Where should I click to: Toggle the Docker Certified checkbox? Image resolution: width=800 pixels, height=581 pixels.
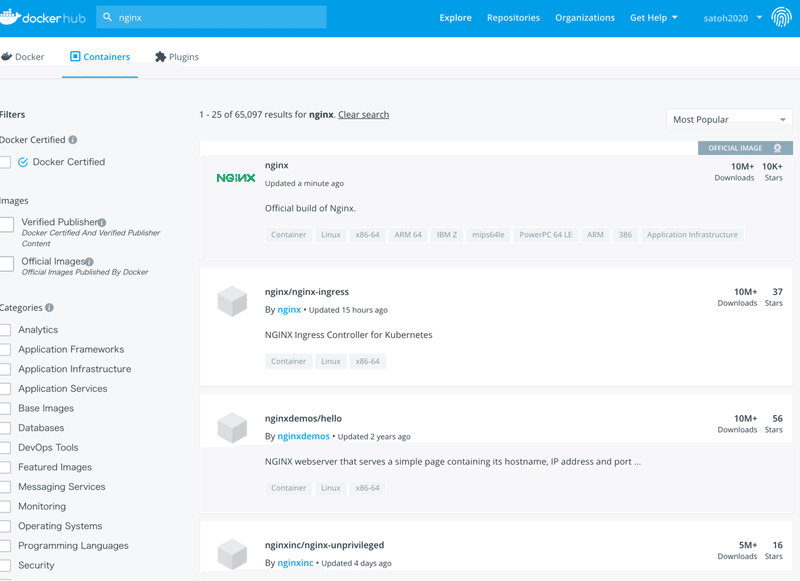click(x=5, y=162)
